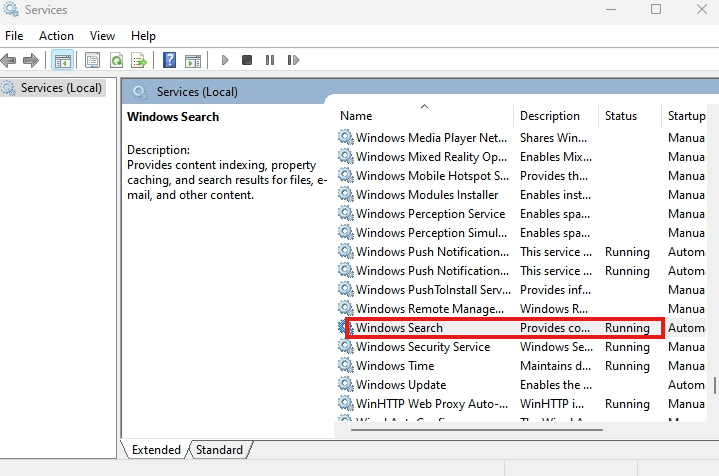Viewport: 719px width, 476px height.
Task: Select the Windows Update service name
Action: click(401, 385)
